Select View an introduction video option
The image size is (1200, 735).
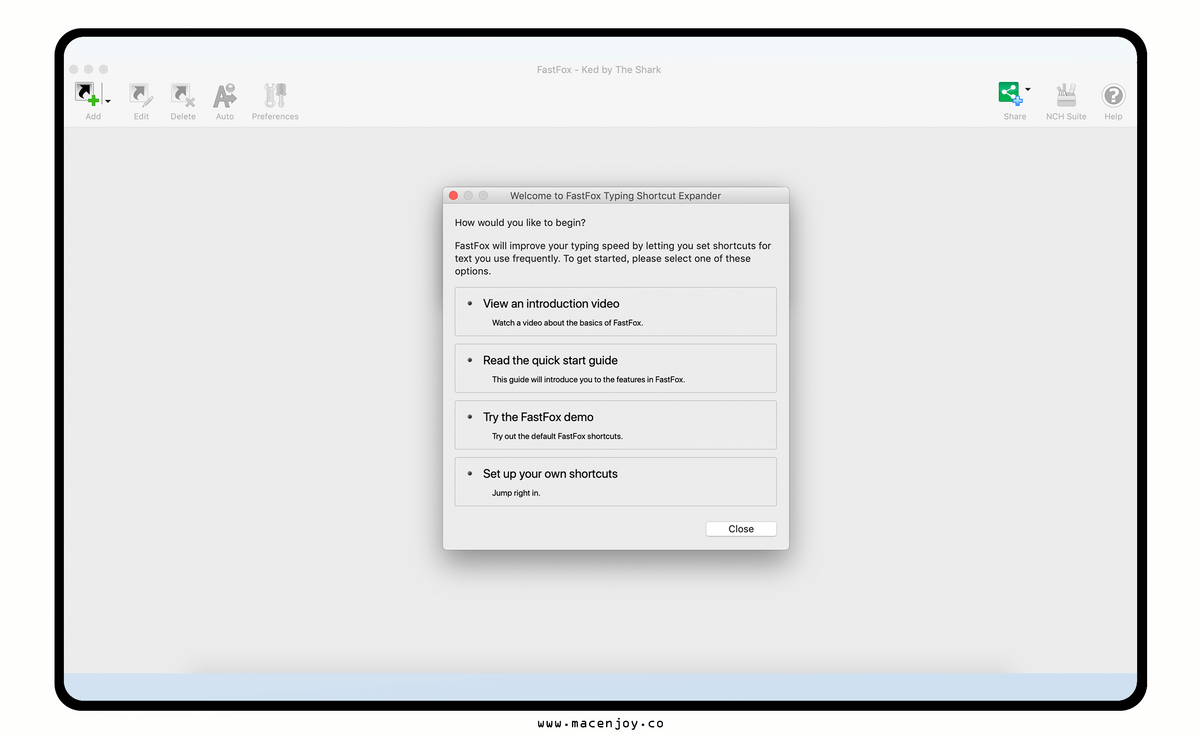point(615,312)
